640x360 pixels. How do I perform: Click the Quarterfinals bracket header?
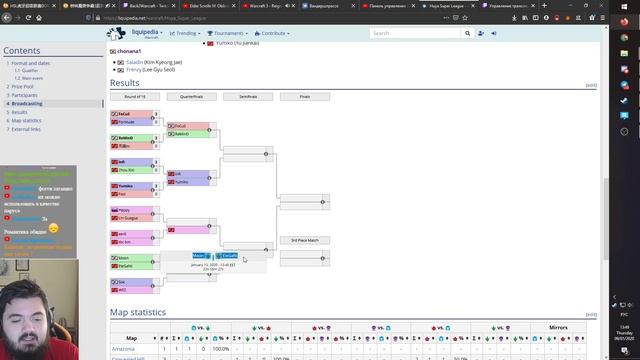[191, 97]
